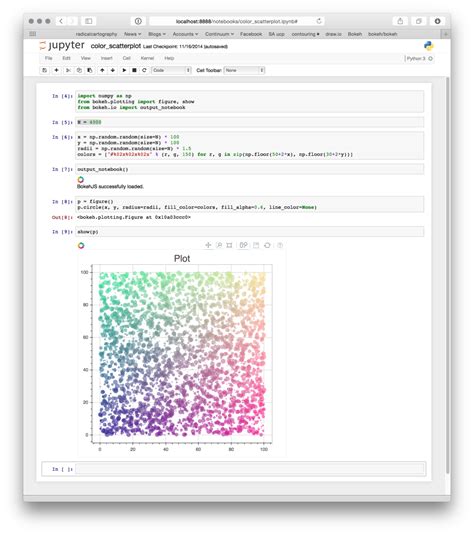The height and width of the screenshot is (535, 474).
Task: Click Bokeh logo above the plot
Action: click(81, 245)
